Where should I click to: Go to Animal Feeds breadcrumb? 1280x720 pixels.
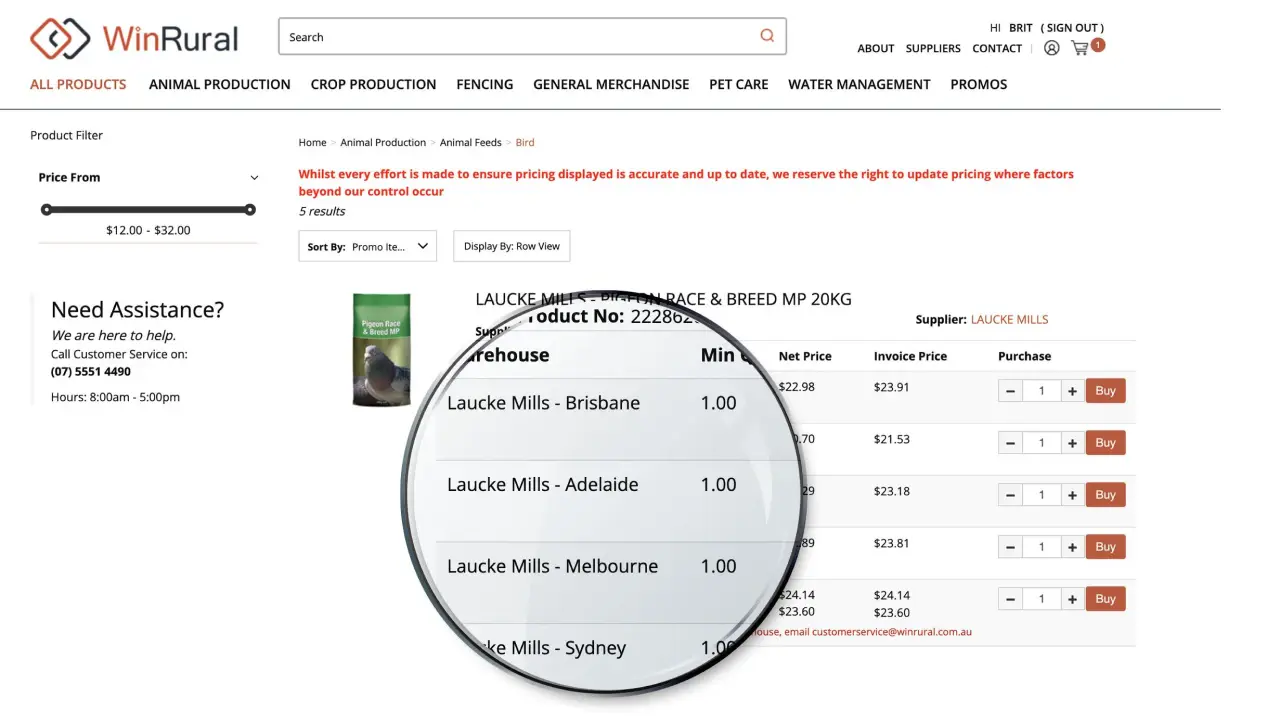click(x=471, y=142)
